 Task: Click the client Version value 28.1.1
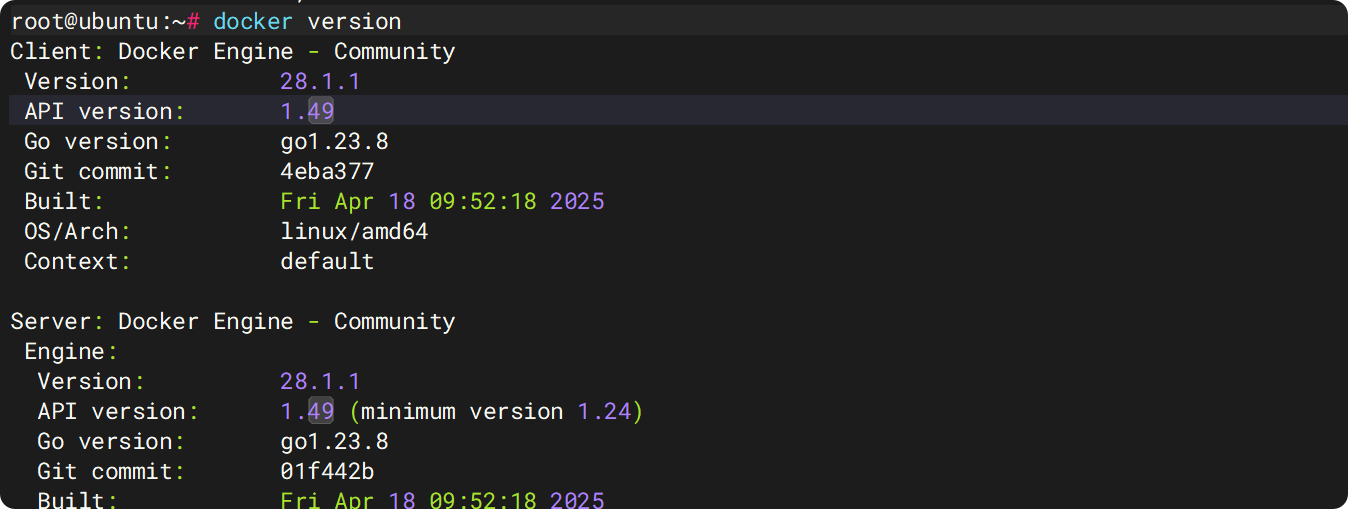tap(320, 81)
